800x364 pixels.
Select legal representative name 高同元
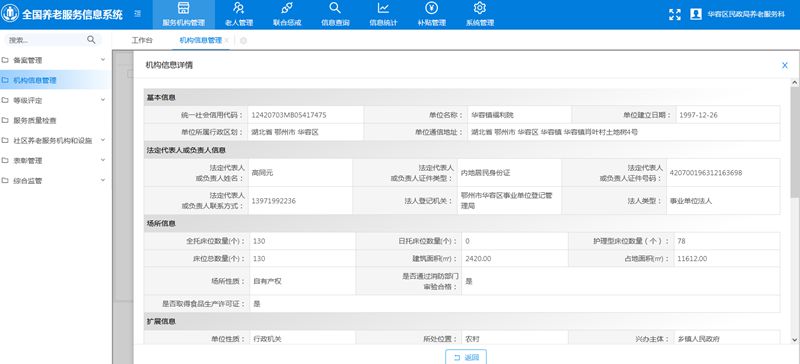262,173
